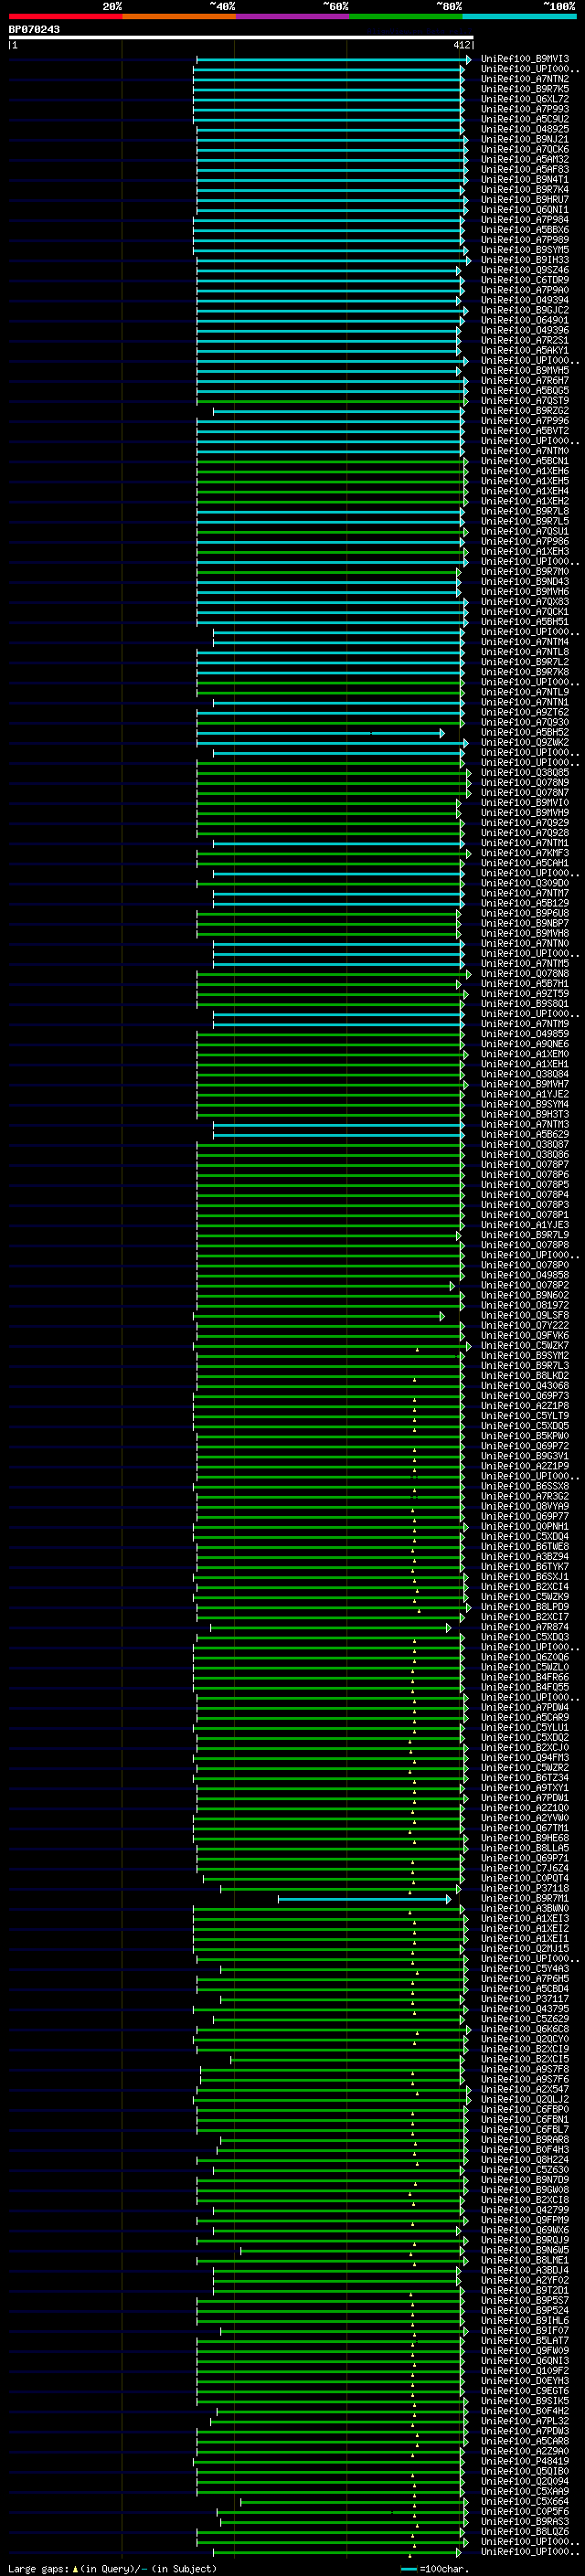Click the alignment bar beside UniRef100_A5BH52
The width and height of the screenshot is (585, 2576).
click(x=320, y=733)
